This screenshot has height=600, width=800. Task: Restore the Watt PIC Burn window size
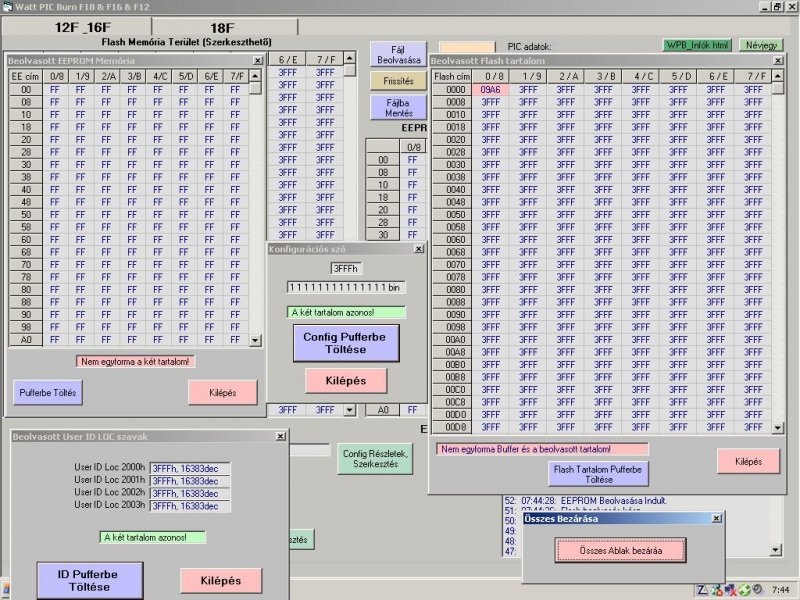(x=777, y=7)
